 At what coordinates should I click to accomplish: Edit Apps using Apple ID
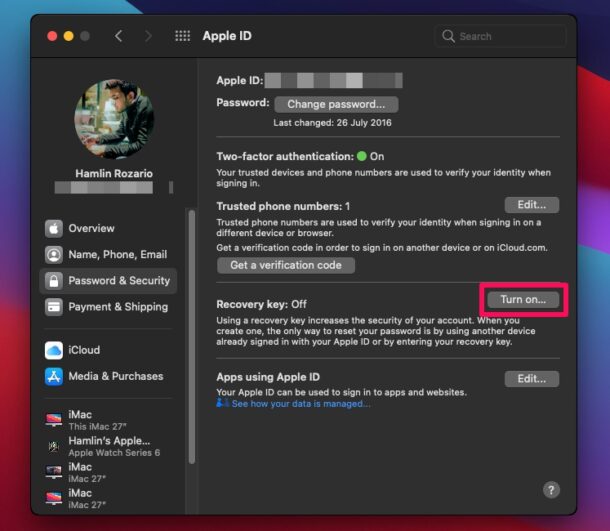532,379
